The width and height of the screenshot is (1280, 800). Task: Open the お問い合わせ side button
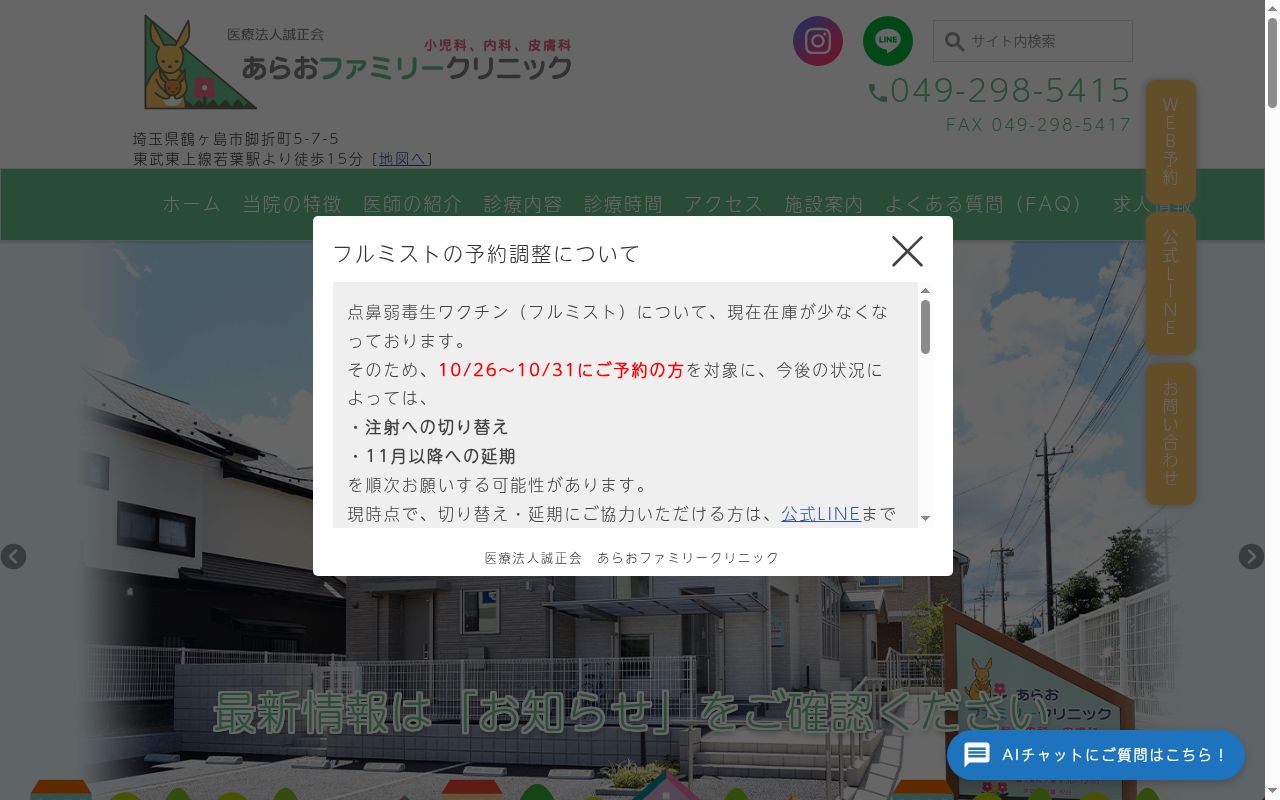1170,433
